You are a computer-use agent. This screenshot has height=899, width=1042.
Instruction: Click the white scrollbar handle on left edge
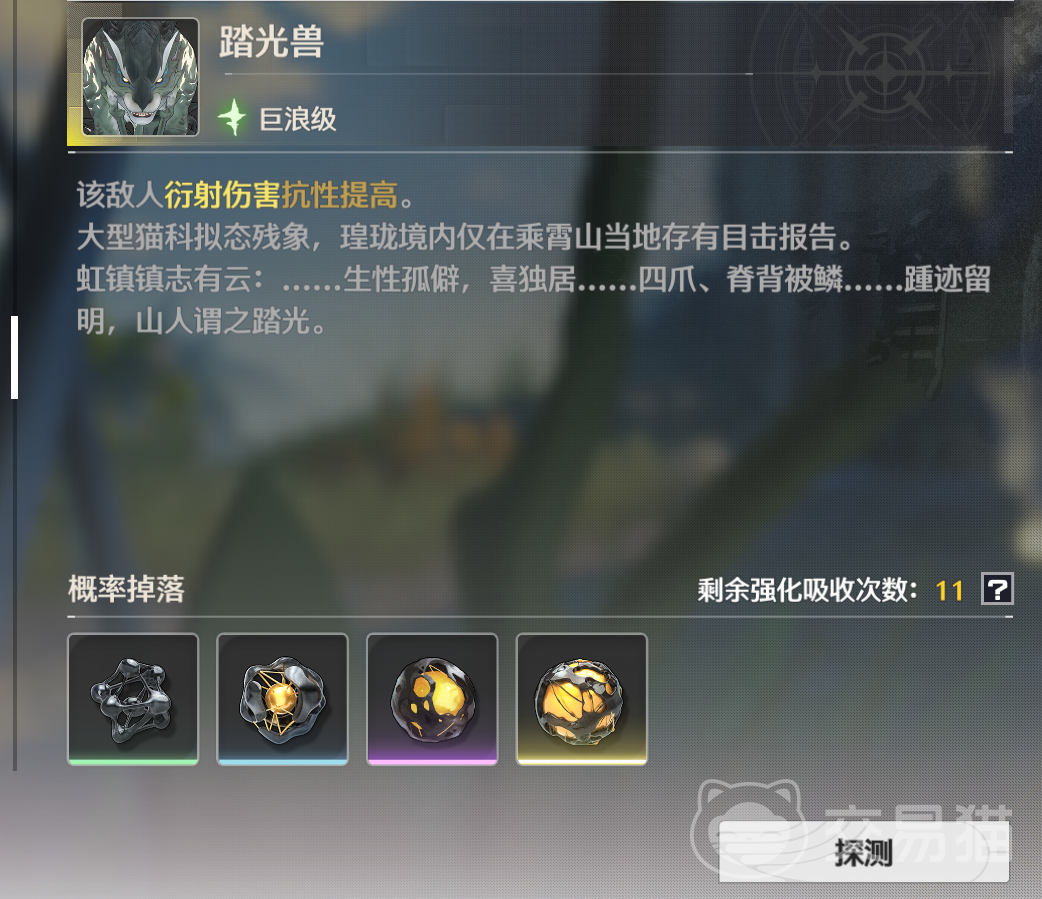coord(15,357)
